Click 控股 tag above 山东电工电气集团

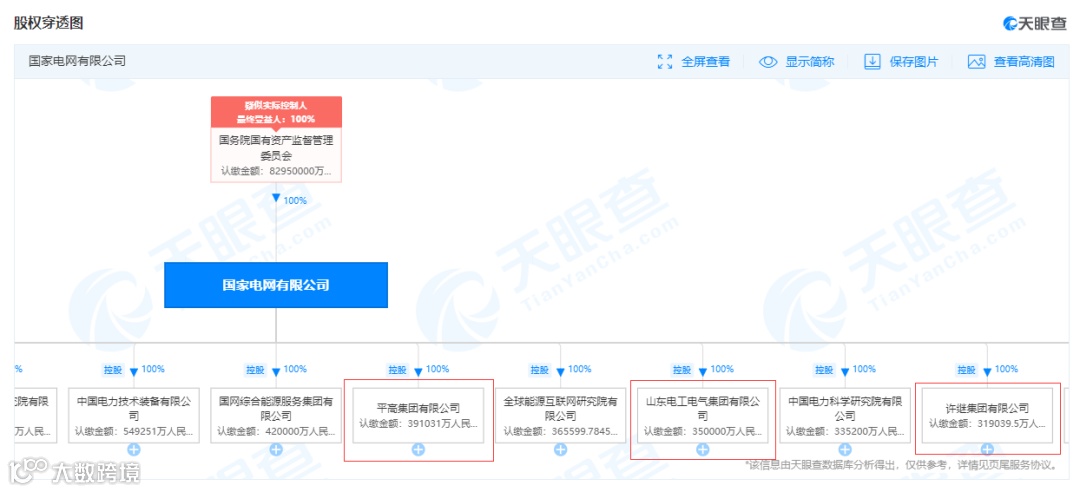tap(682, 370)
